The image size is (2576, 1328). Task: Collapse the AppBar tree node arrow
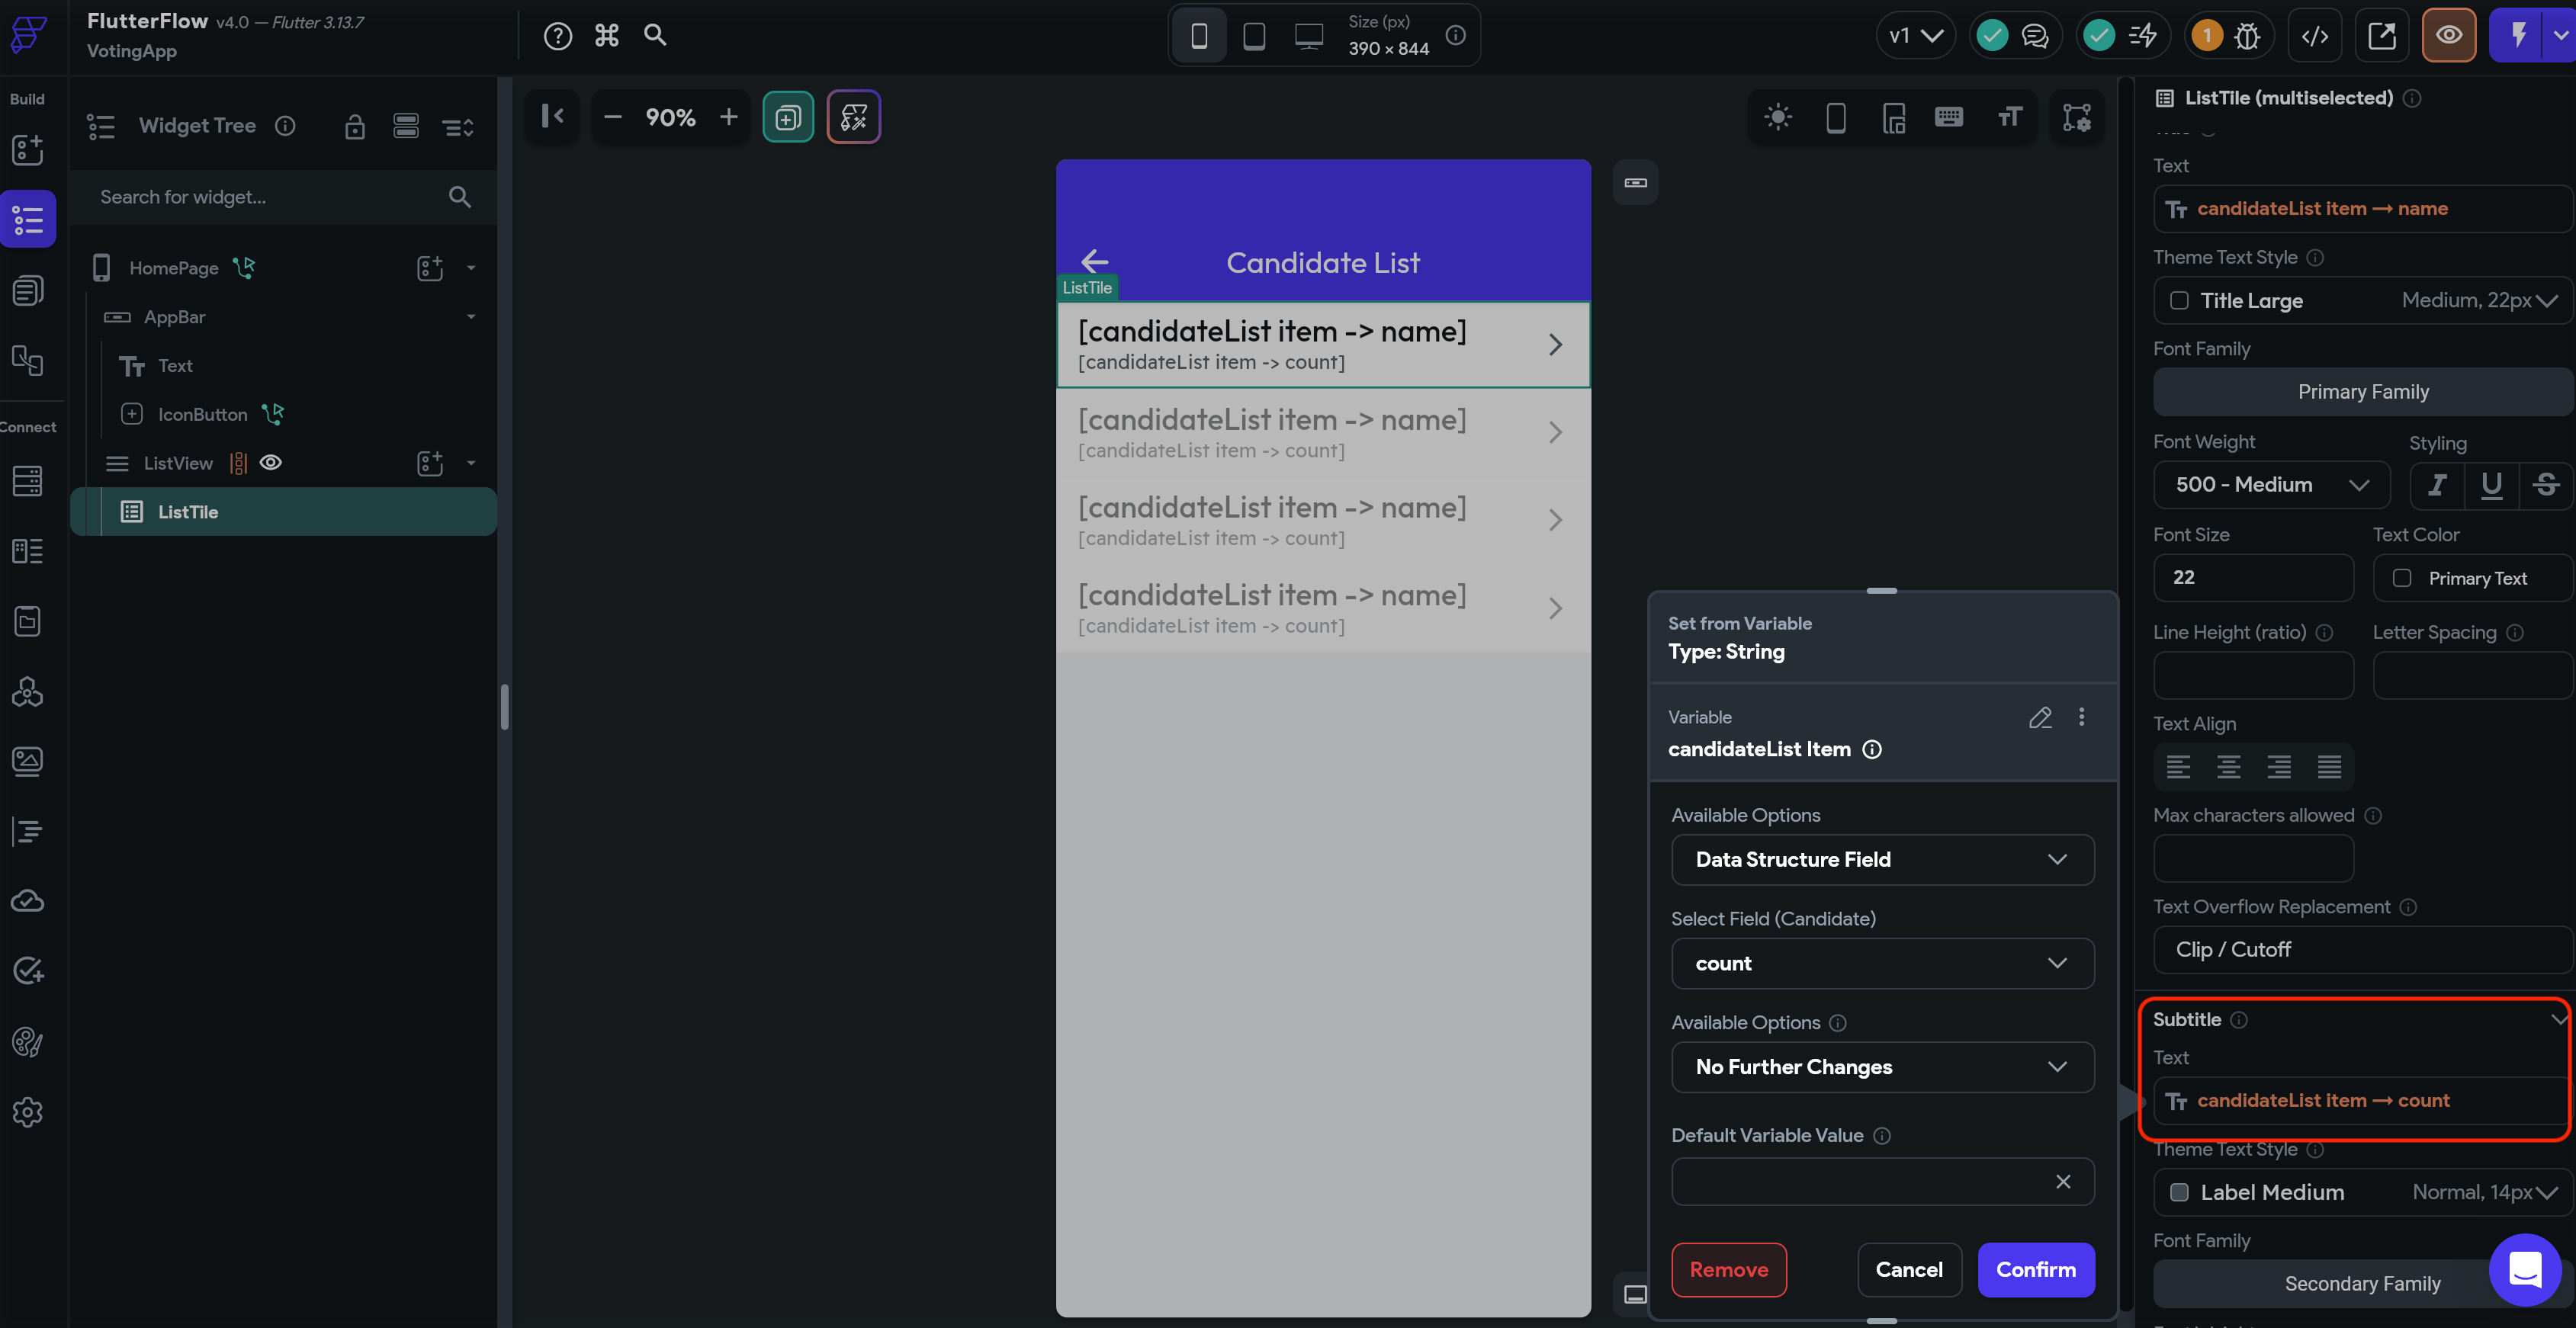[x=471, y=317]
